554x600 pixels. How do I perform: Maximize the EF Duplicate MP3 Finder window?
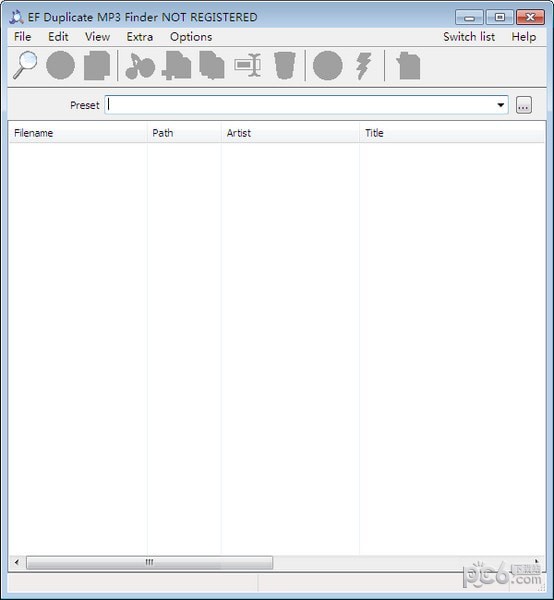point(500,17)
